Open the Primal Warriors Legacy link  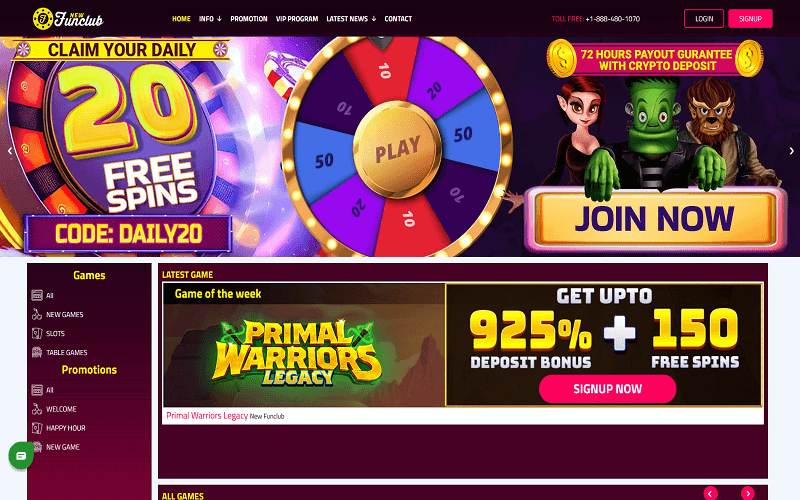tap(207, 416)
